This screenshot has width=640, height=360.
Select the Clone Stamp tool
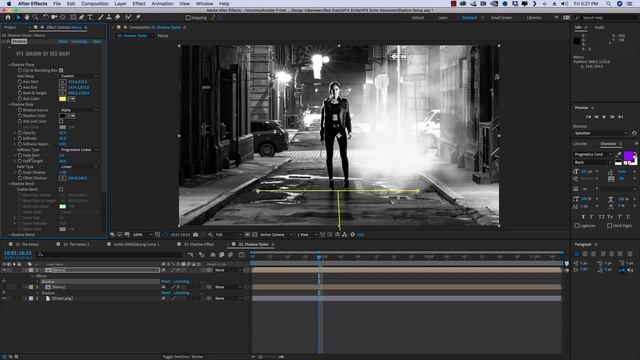click(x=109, y=18)
